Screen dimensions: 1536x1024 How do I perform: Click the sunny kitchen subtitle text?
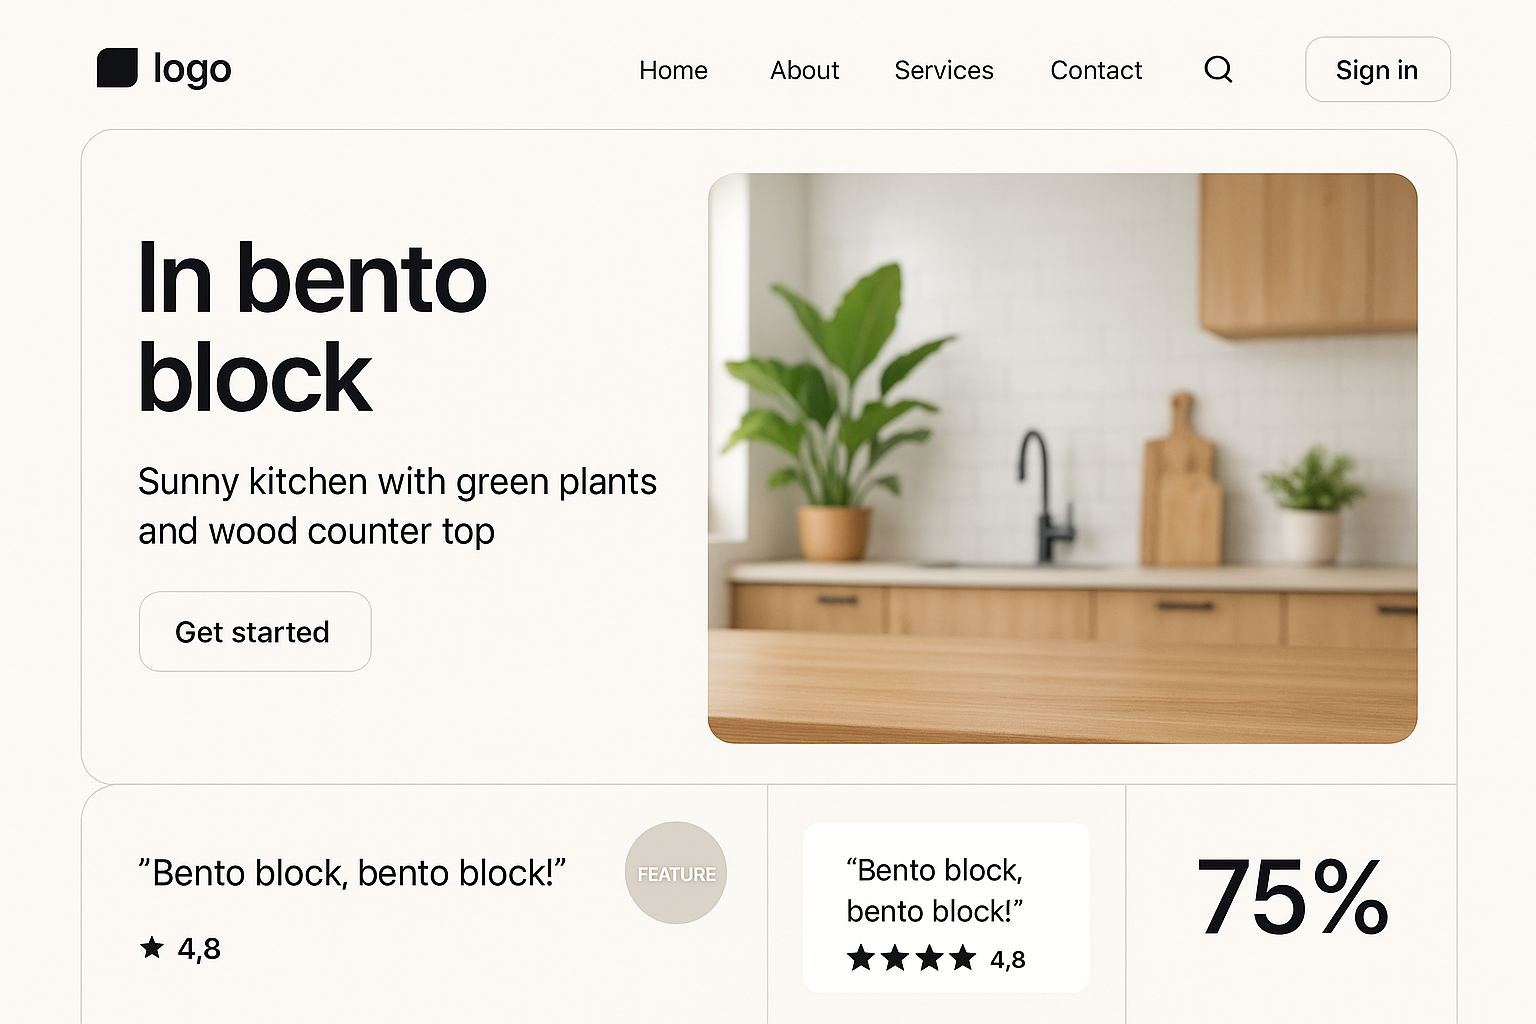coord(397,506)
